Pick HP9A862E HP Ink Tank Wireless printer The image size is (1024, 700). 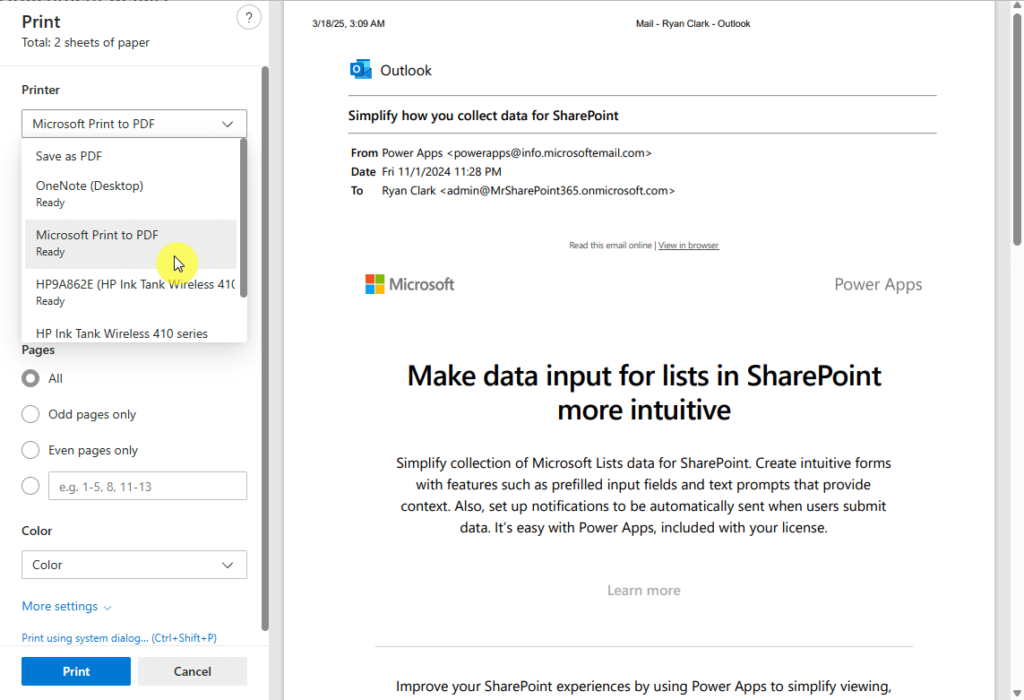(131, 292)
